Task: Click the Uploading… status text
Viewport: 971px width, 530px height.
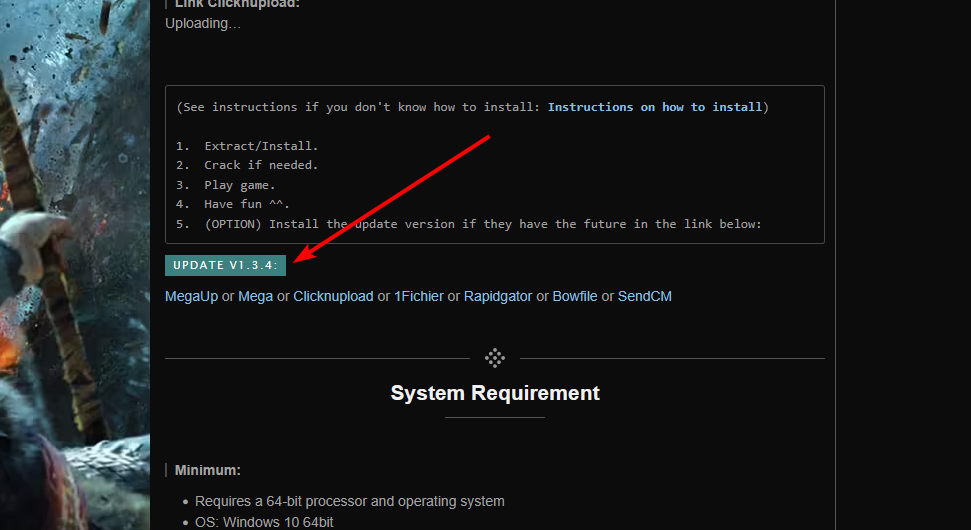Action: coord(203,23)
